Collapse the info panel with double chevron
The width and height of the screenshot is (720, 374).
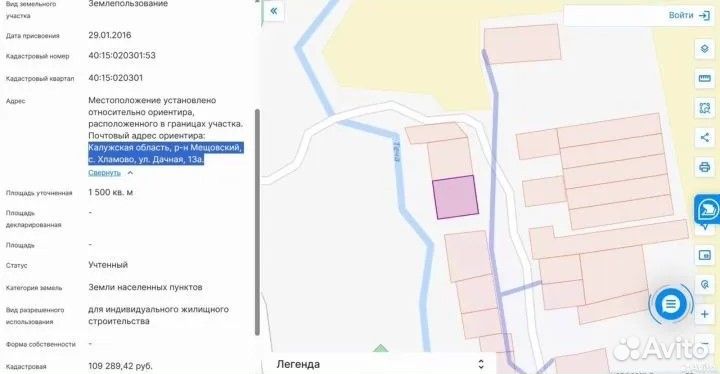click(274, 11)
